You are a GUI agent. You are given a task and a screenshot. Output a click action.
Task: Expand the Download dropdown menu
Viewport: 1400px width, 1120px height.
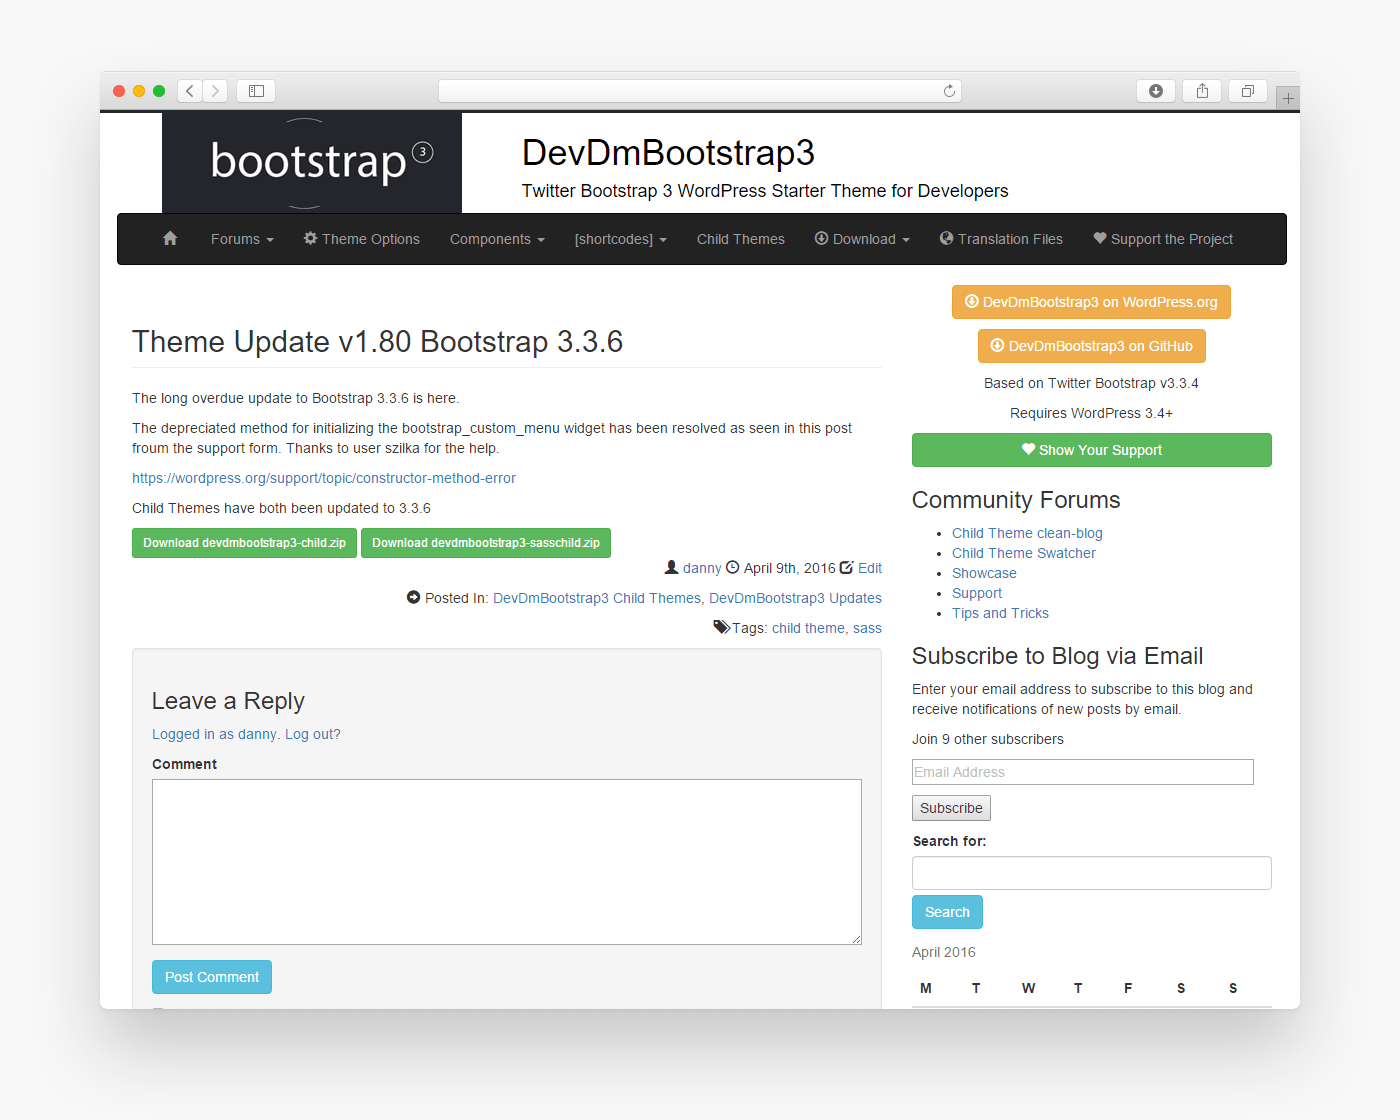[x=861, y=238]
